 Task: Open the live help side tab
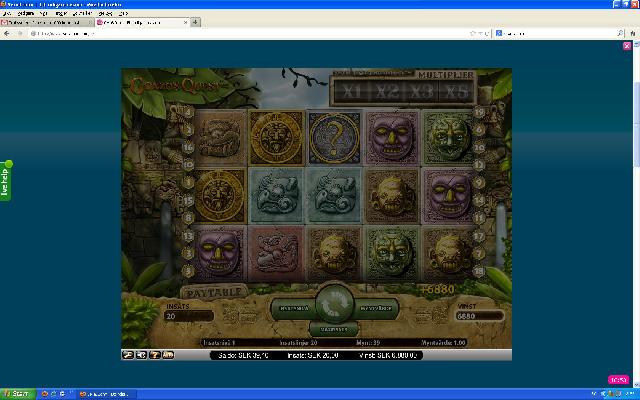5,181
